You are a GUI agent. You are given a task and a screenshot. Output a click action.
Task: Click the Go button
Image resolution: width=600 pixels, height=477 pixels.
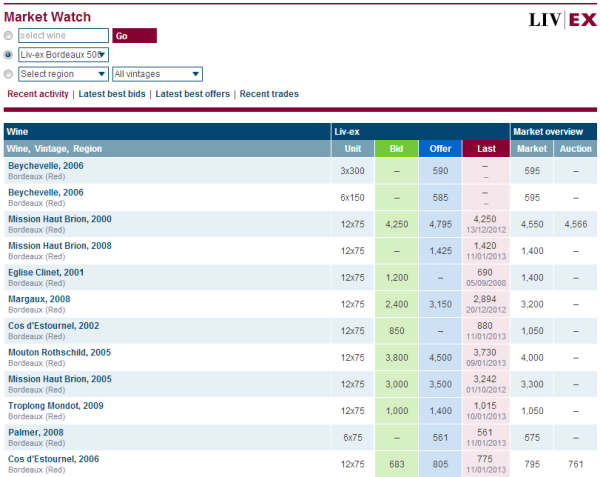coord(134,36)
